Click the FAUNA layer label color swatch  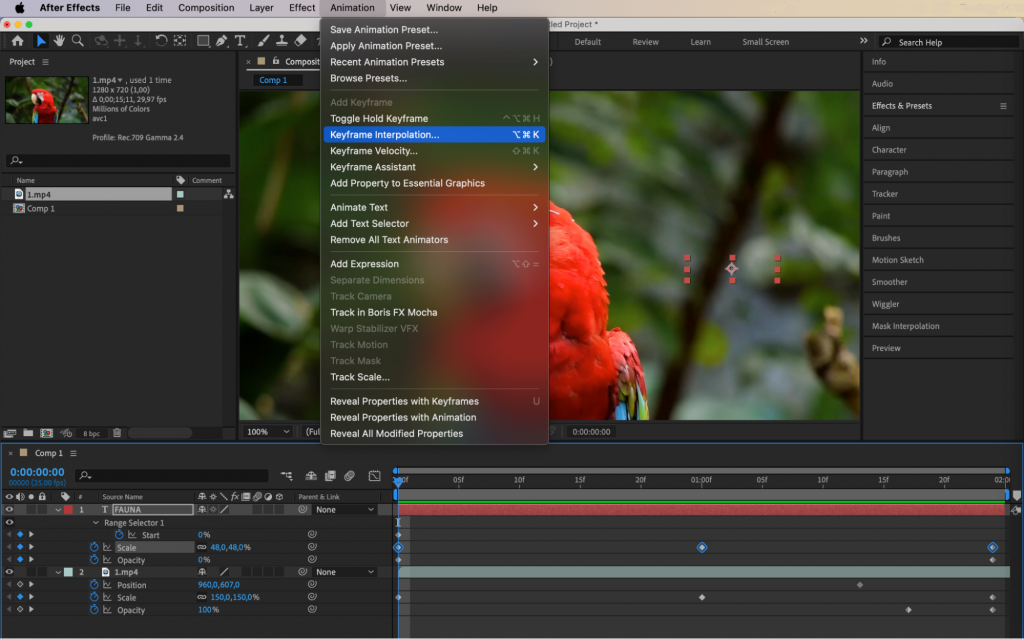pos(70,509)
